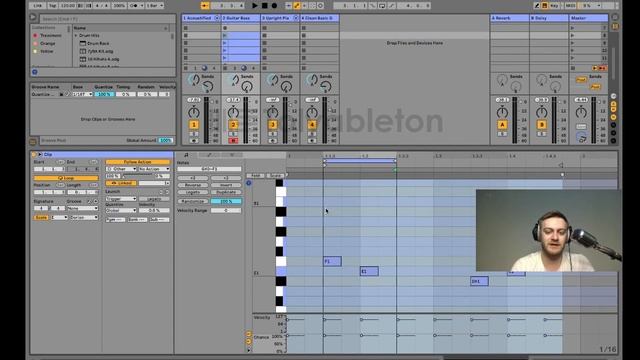This screenshot has width=640, height=360.
Task: Select the D#1 note in piano roll
Action: tap(479, 281)
